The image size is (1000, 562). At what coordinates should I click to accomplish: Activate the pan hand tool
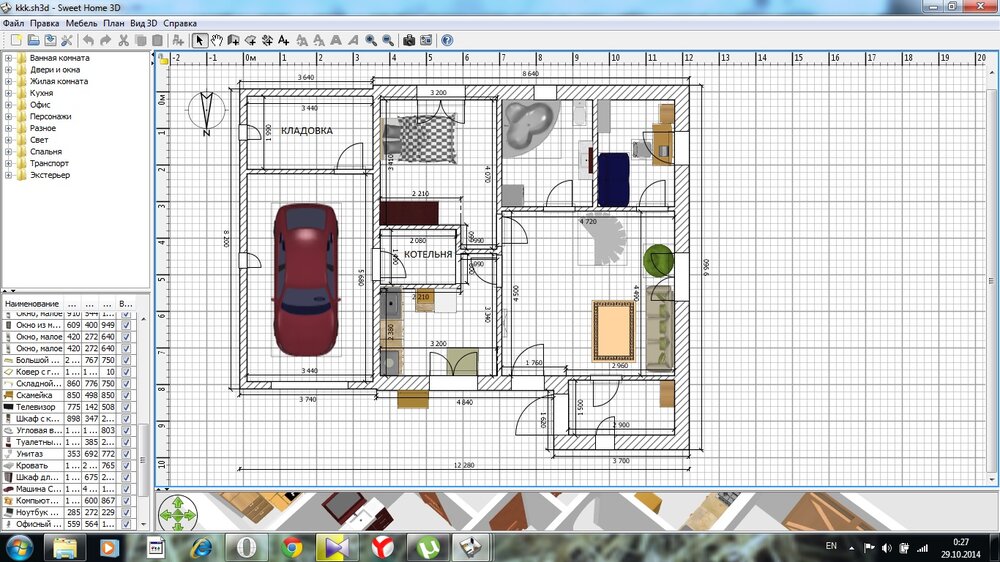[x=217, y=40]
